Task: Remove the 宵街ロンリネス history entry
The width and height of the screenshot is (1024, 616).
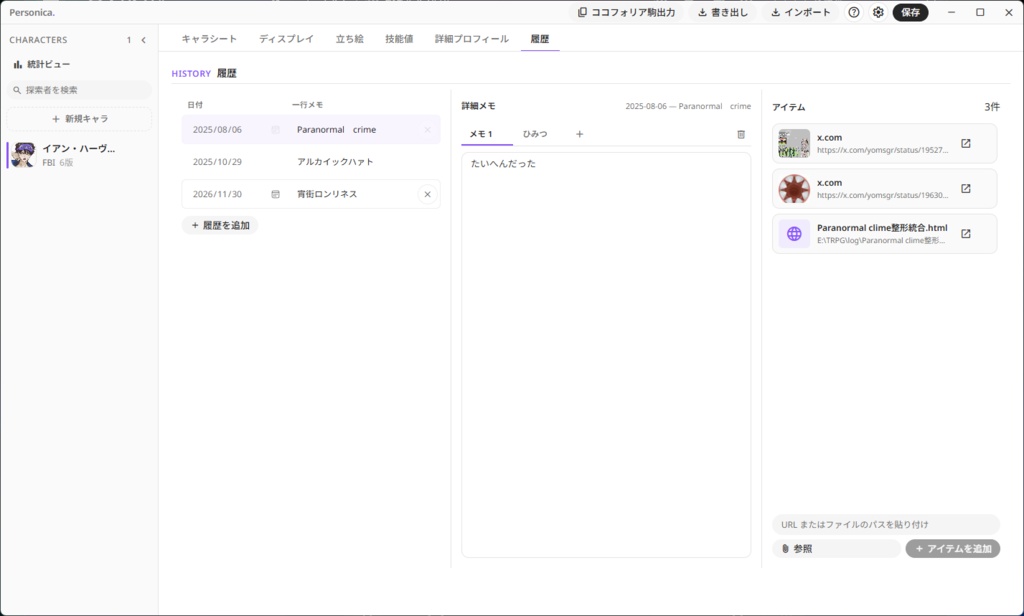Action: [x=427, y=194]
